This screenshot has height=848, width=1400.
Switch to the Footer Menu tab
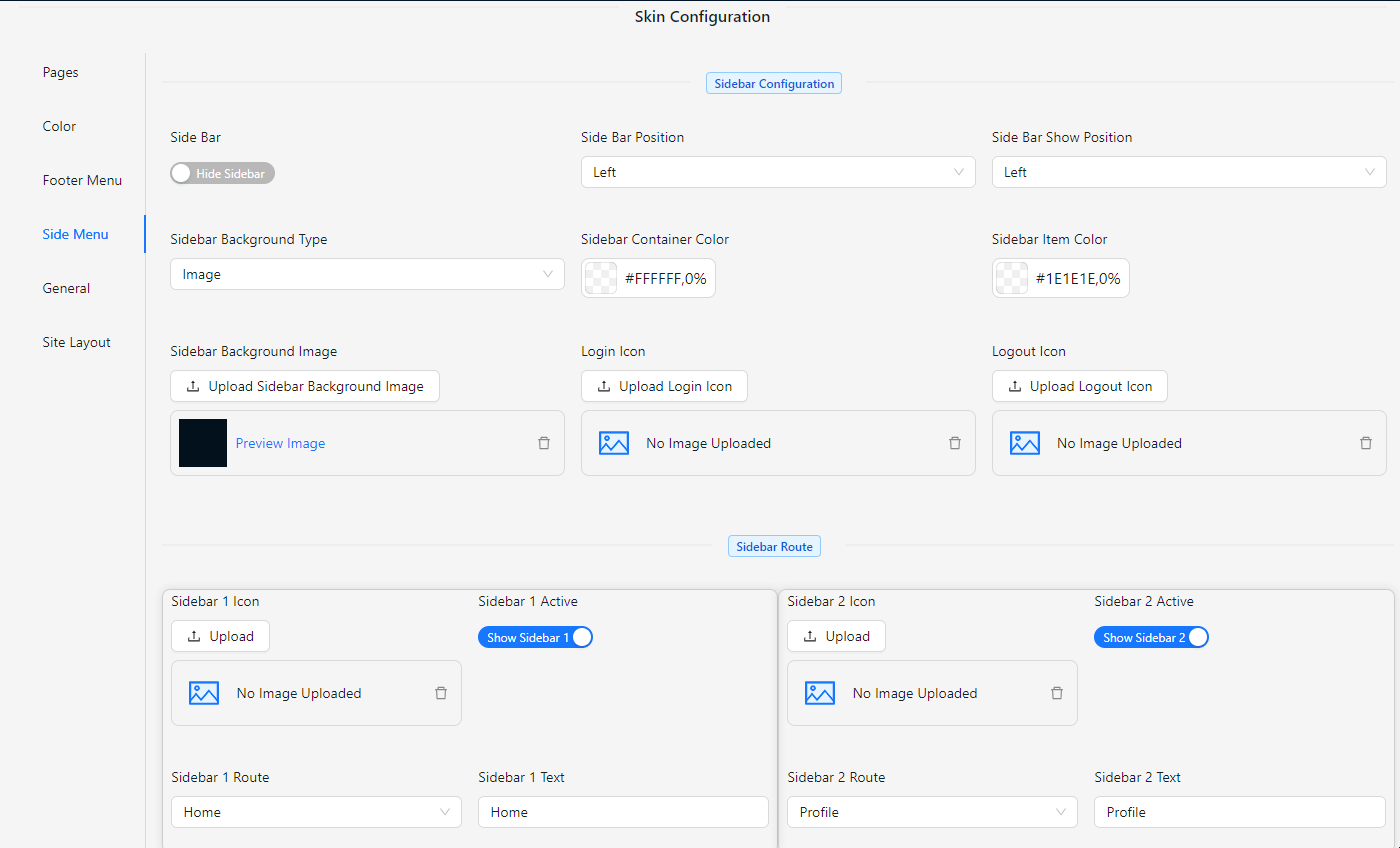click(82, 181)
